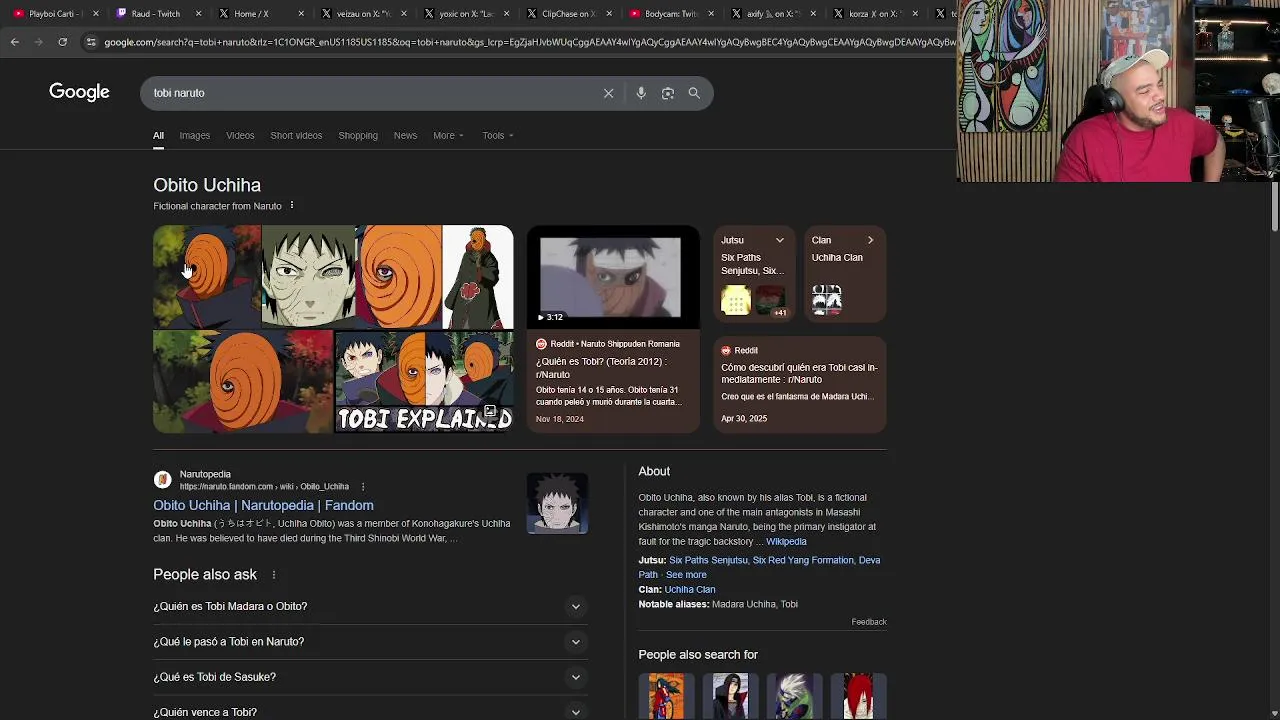Open the "Obito Uchiha | Narutopedia | Fandom" link
Image resolution: width=1280 pixels, height=720 pixels.
pyautogui.click(x=263, y=506)
